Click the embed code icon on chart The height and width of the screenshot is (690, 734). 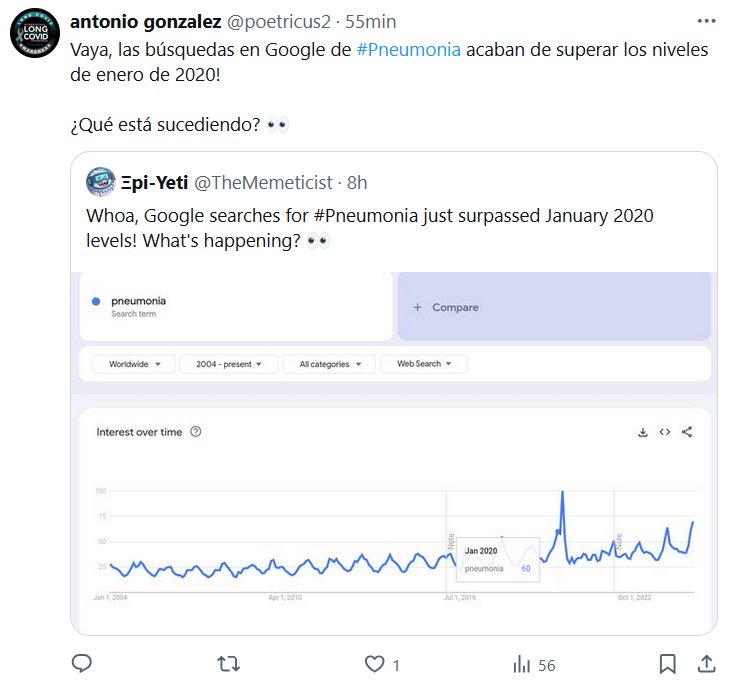665,432
